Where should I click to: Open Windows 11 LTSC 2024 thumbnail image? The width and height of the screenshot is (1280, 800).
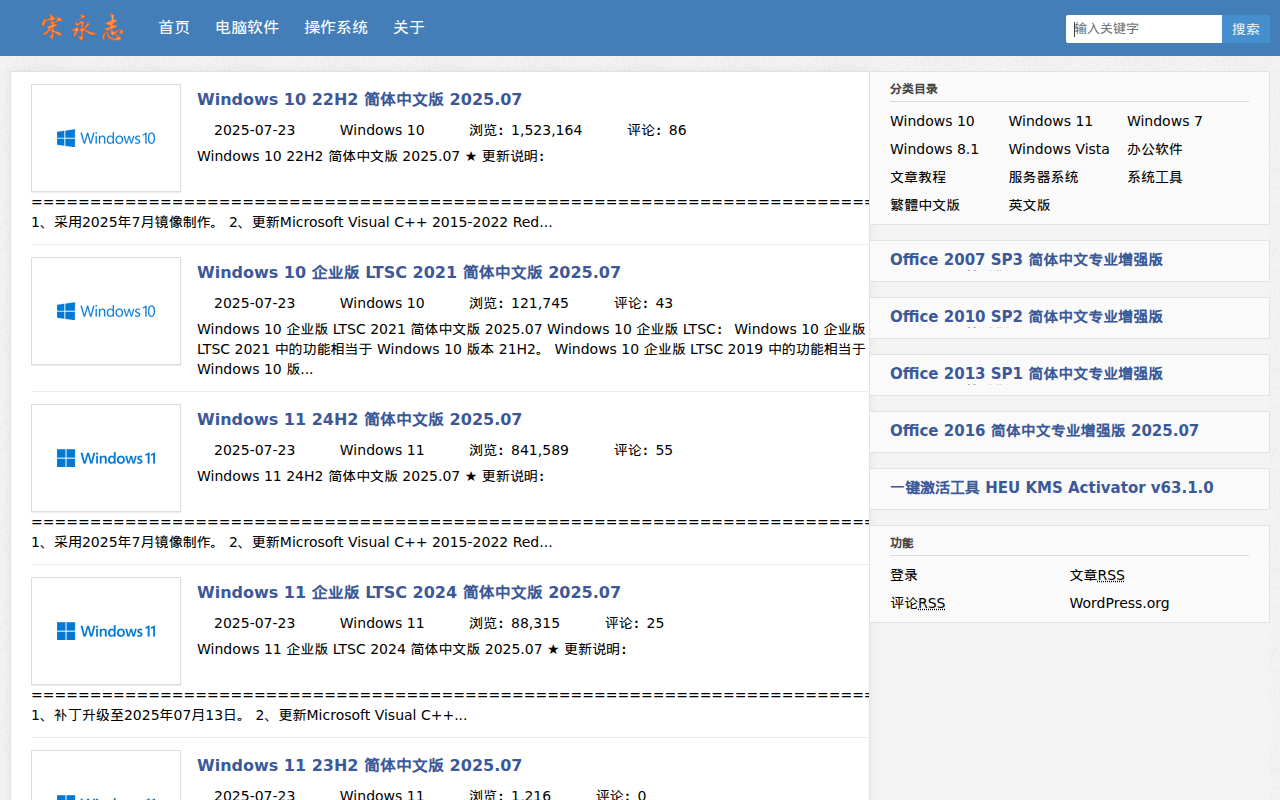point(106,631)
